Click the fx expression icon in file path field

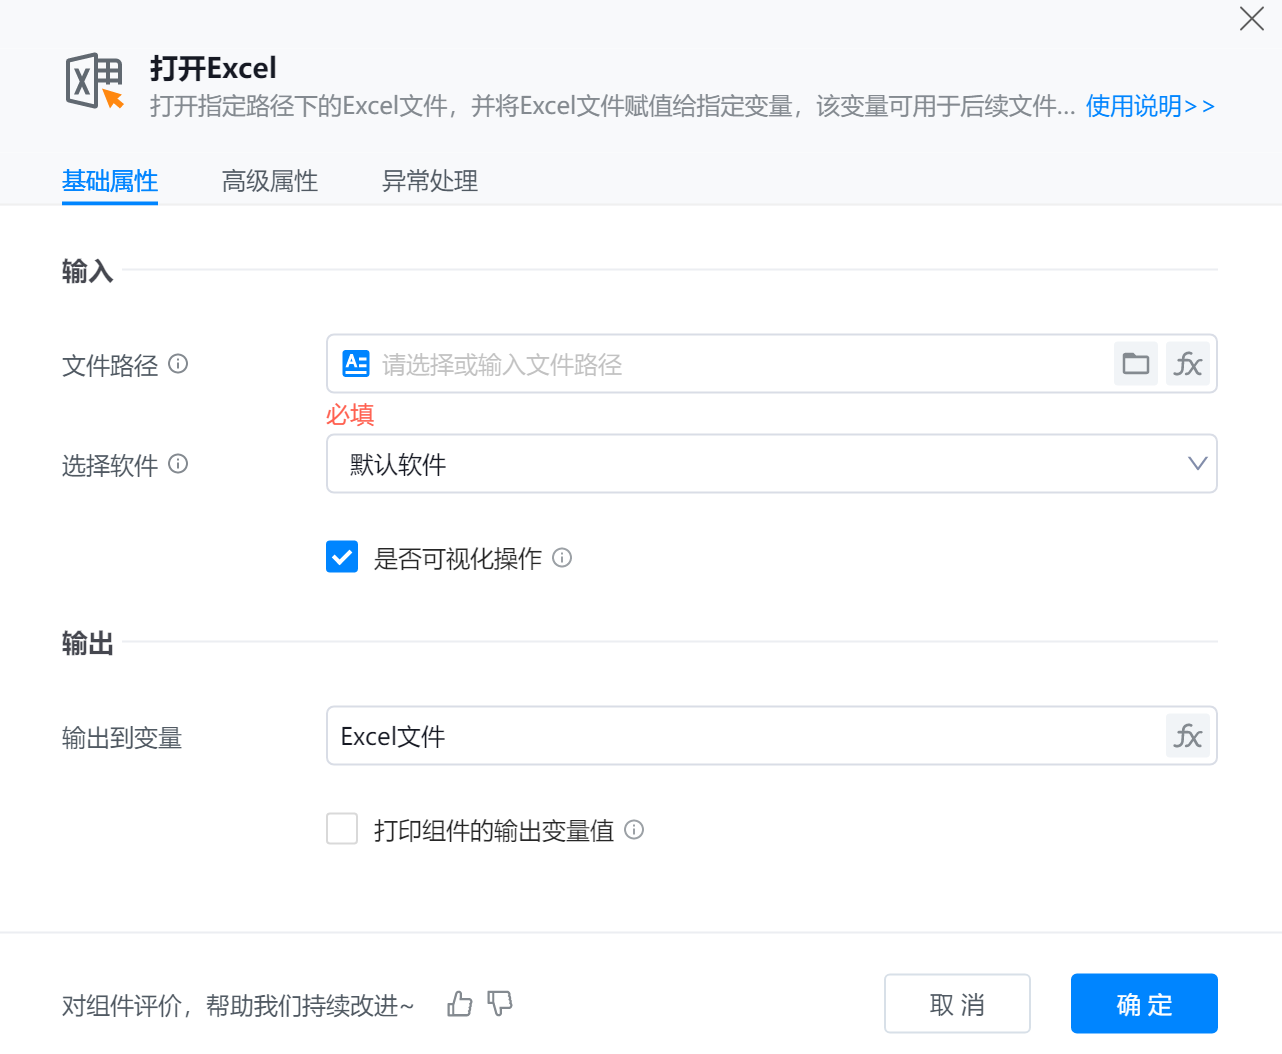coord(1187,364)
